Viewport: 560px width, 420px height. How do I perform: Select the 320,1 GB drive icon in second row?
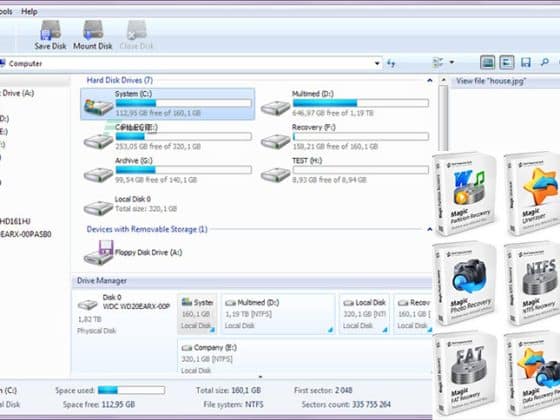tap(98, 141)
